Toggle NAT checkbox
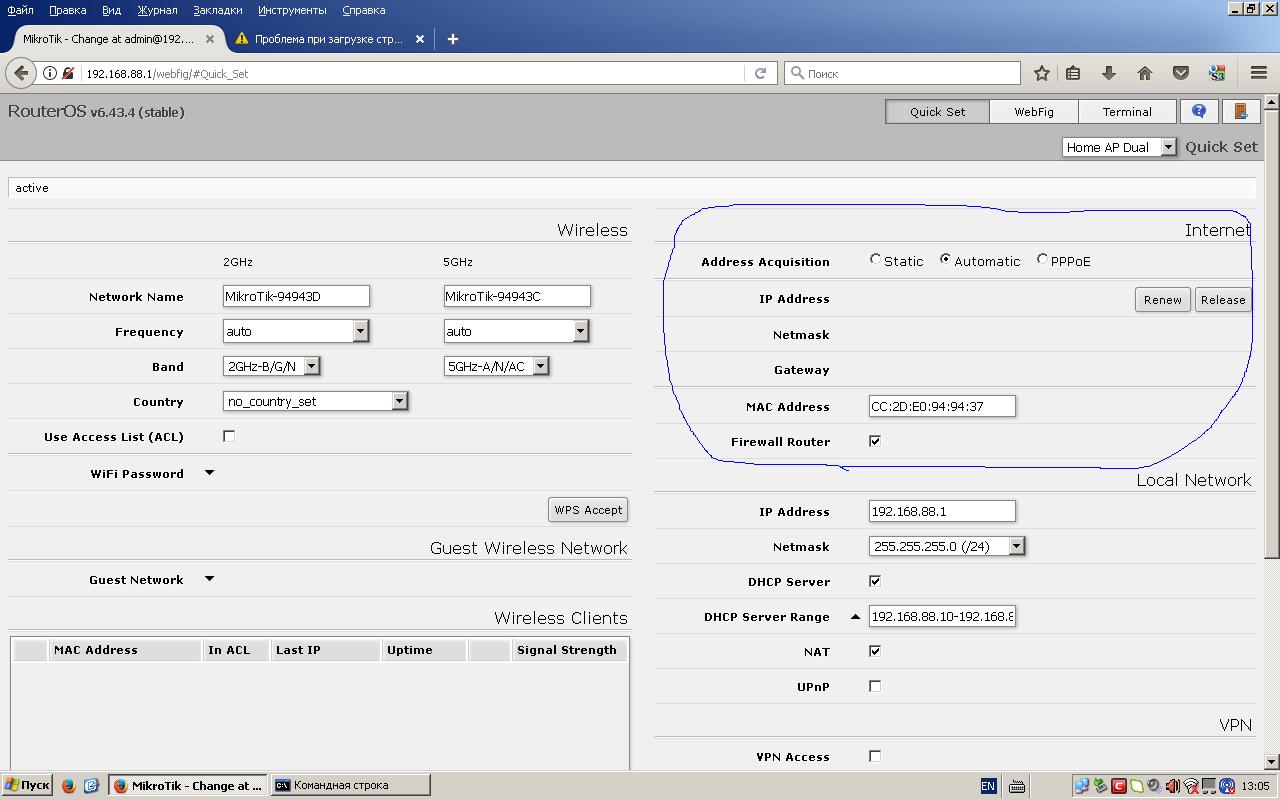 pos(875,651)
